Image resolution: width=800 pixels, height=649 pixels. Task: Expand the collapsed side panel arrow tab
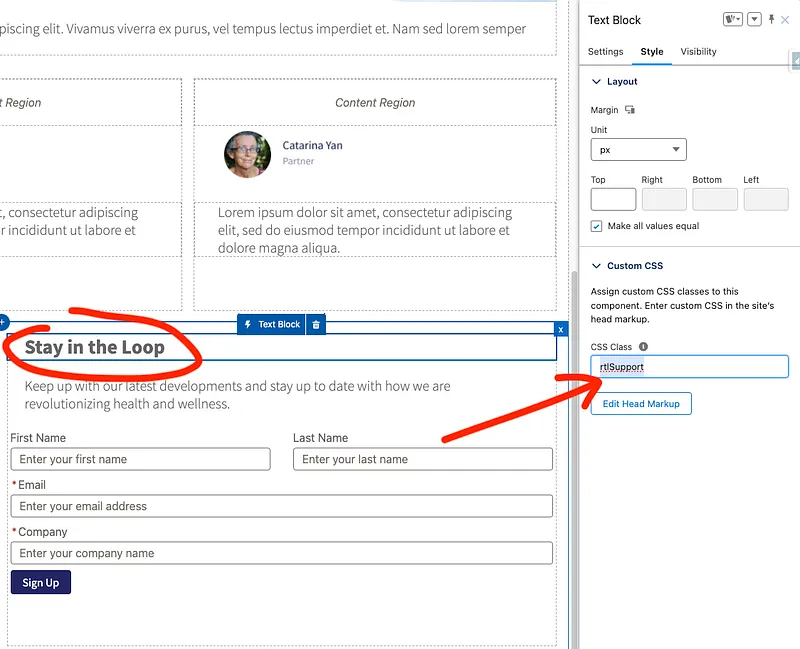795,60
